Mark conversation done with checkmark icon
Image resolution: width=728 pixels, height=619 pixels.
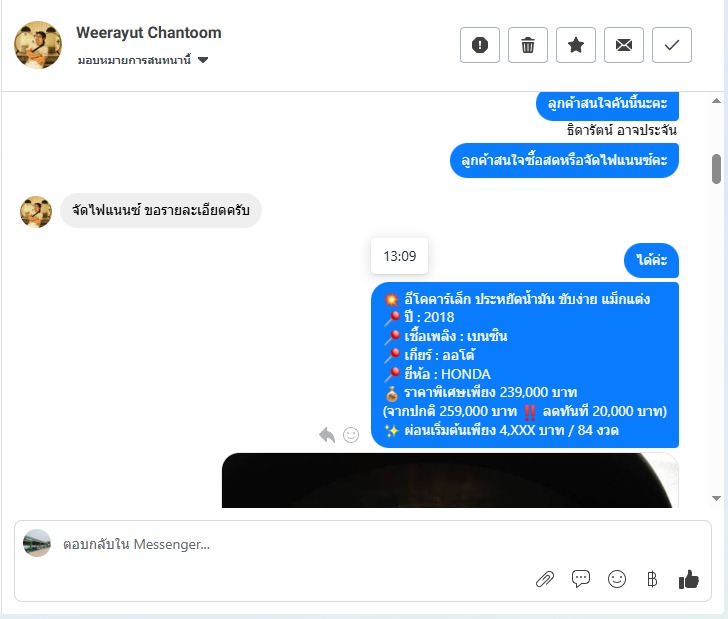(672, 45)
